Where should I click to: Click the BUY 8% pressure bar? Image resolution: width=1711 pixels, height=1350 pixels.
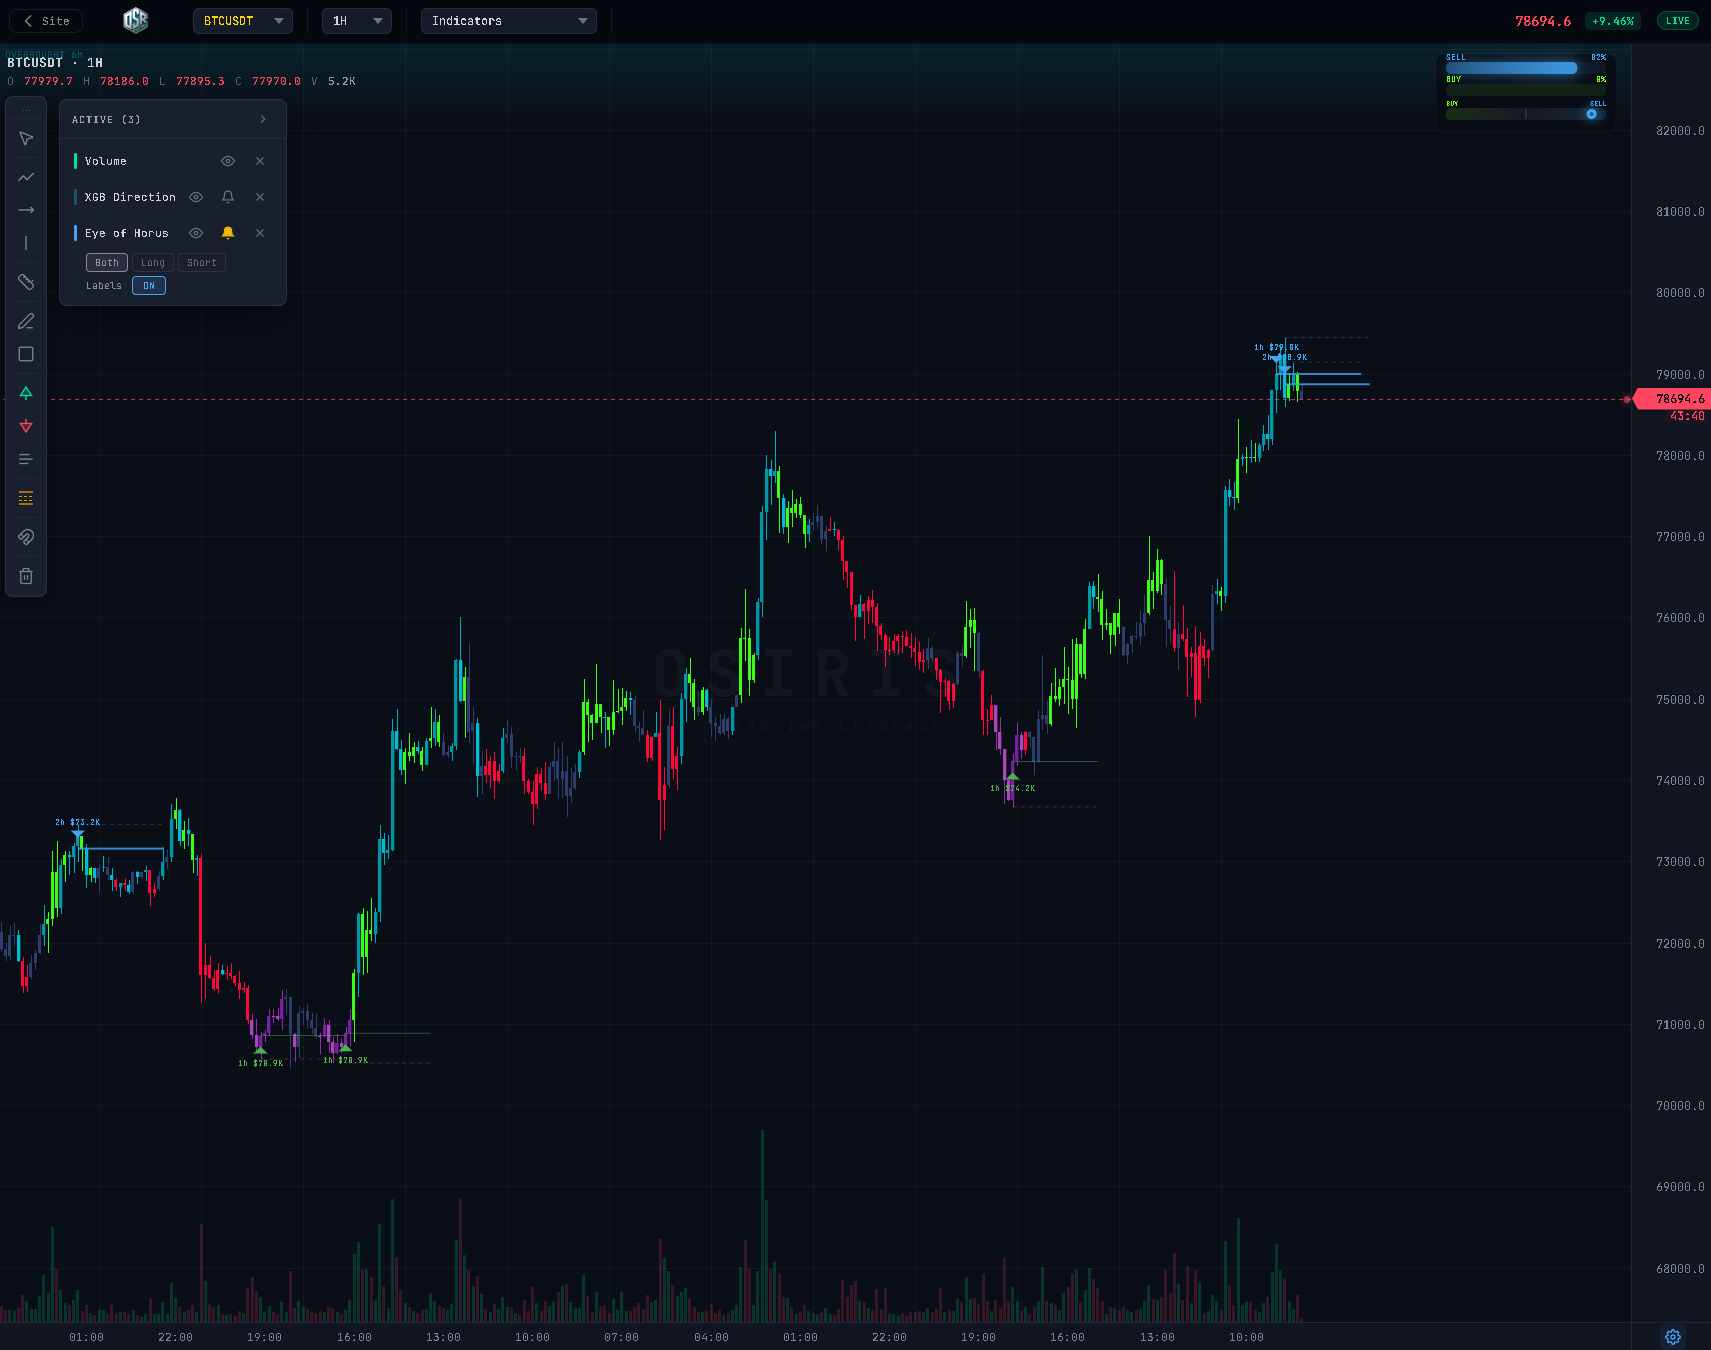pos(1526,90)
